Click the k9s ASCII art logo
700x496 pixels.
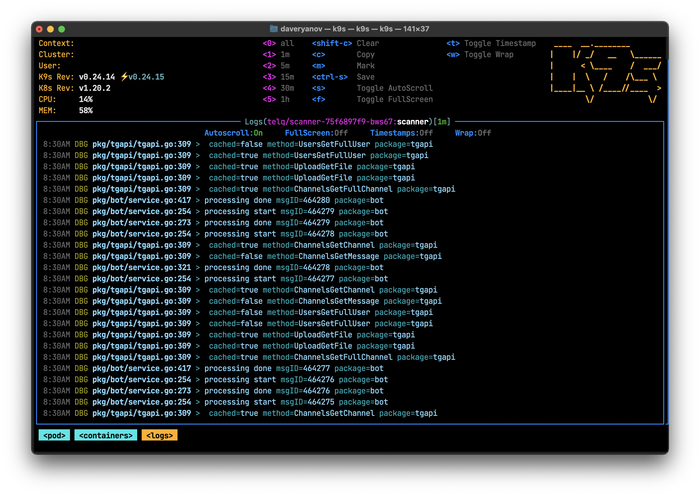coord(604,72)
